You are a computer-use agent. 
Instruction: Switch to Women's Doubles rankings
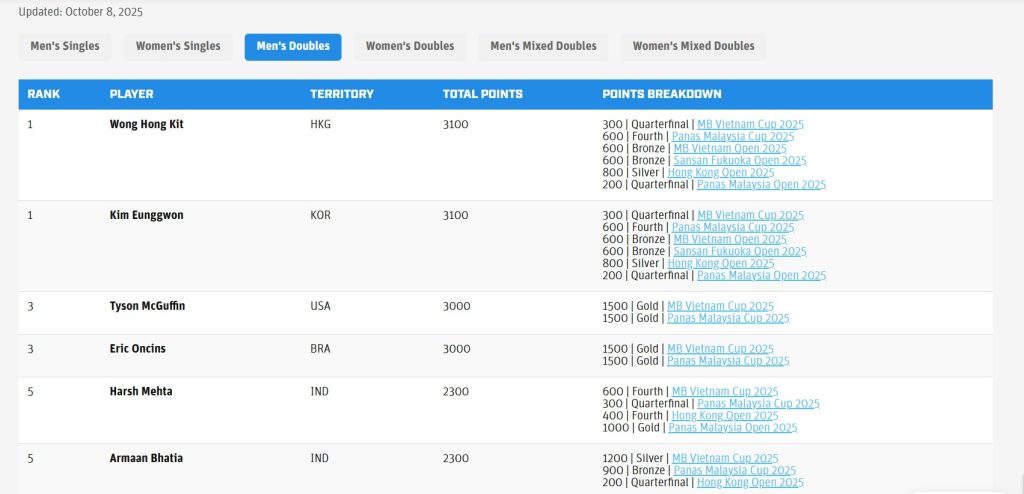click(409, 46)
